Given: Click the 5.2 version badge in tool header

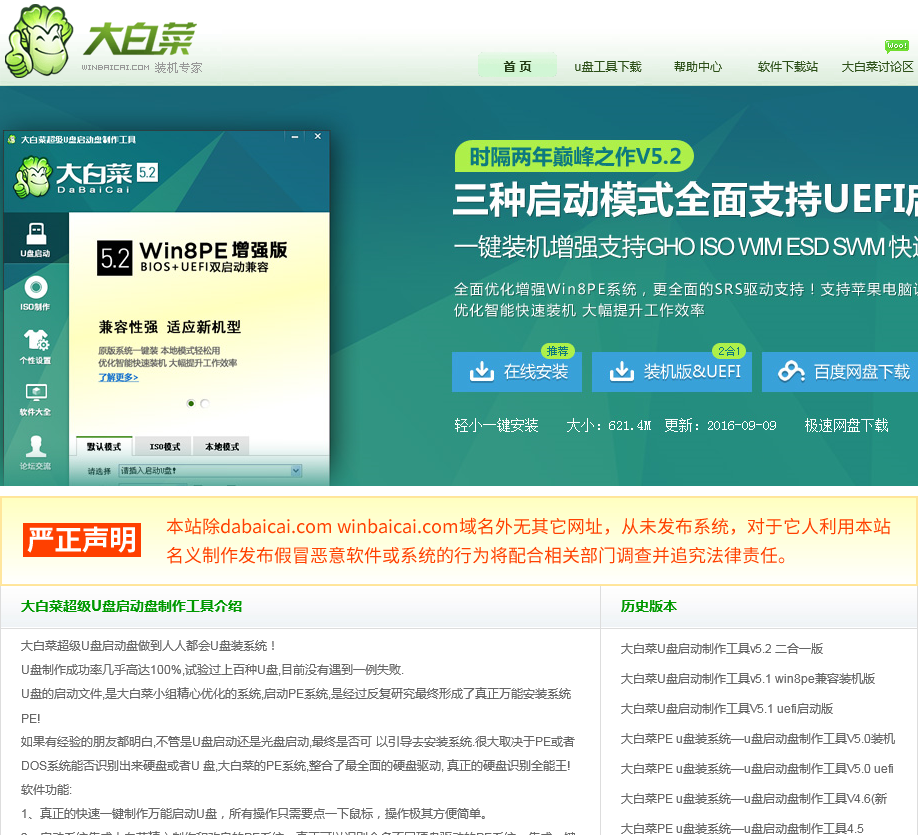Looking at the screenshot, I should click(x=148, y=172).
